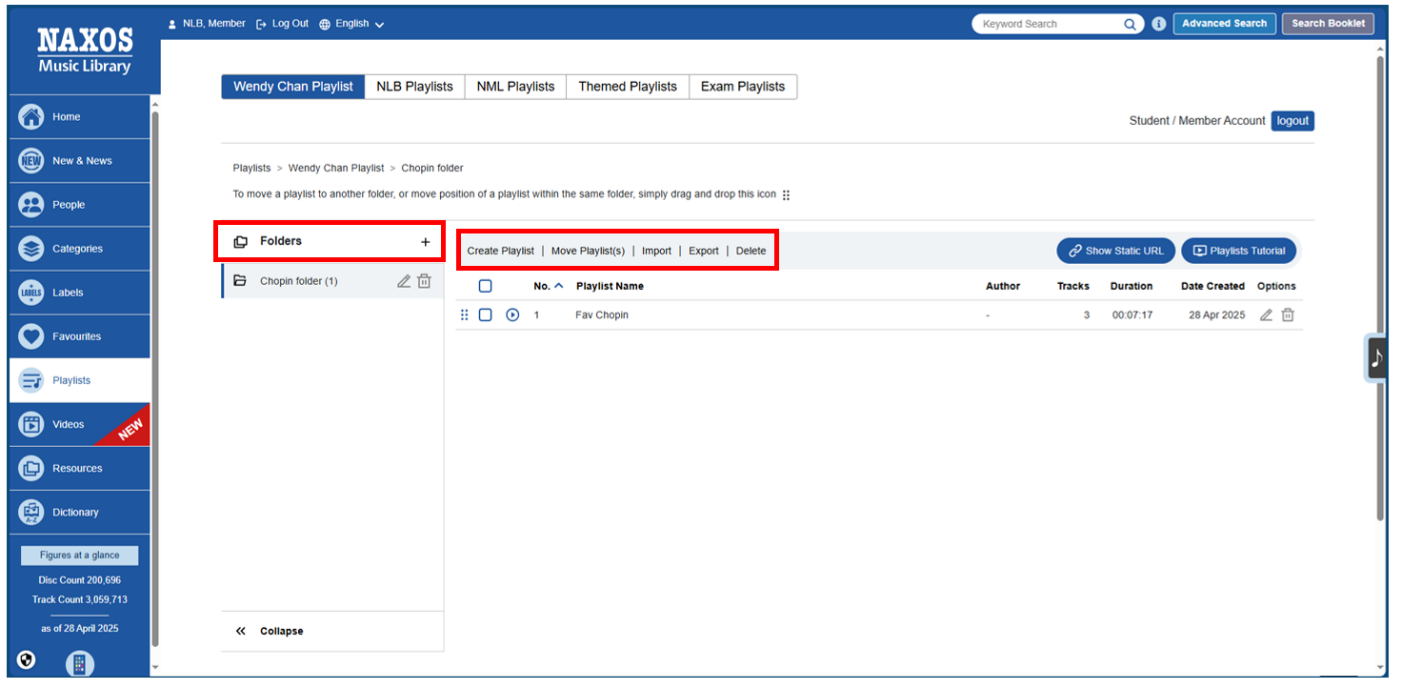
Task: Sort by No. column arrow
Action: [559, 286]
